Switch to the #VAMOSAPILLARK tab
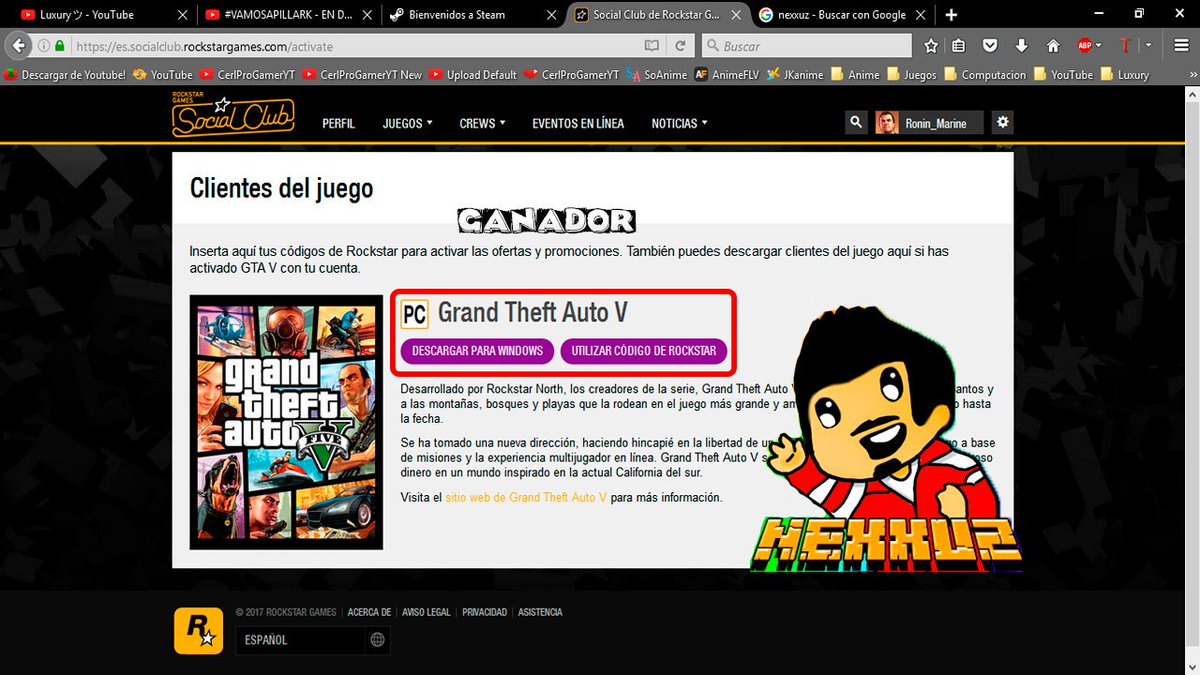The image size is (1200, 675). click(286, 15)
